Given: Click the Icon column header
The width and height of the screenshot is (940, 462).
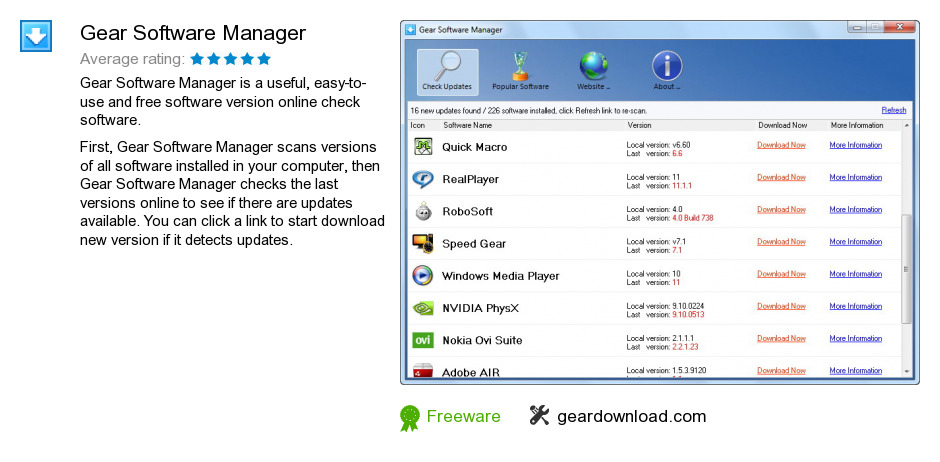Looking at the screenshot, I should (x=418, y=125).
